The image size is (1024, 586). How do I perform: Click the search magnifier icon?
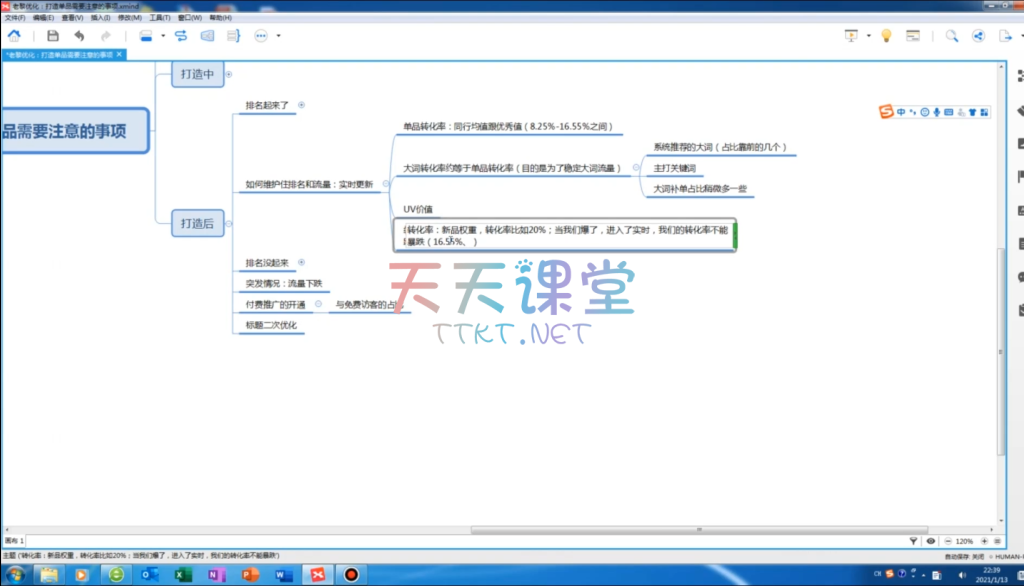point(951,36)
